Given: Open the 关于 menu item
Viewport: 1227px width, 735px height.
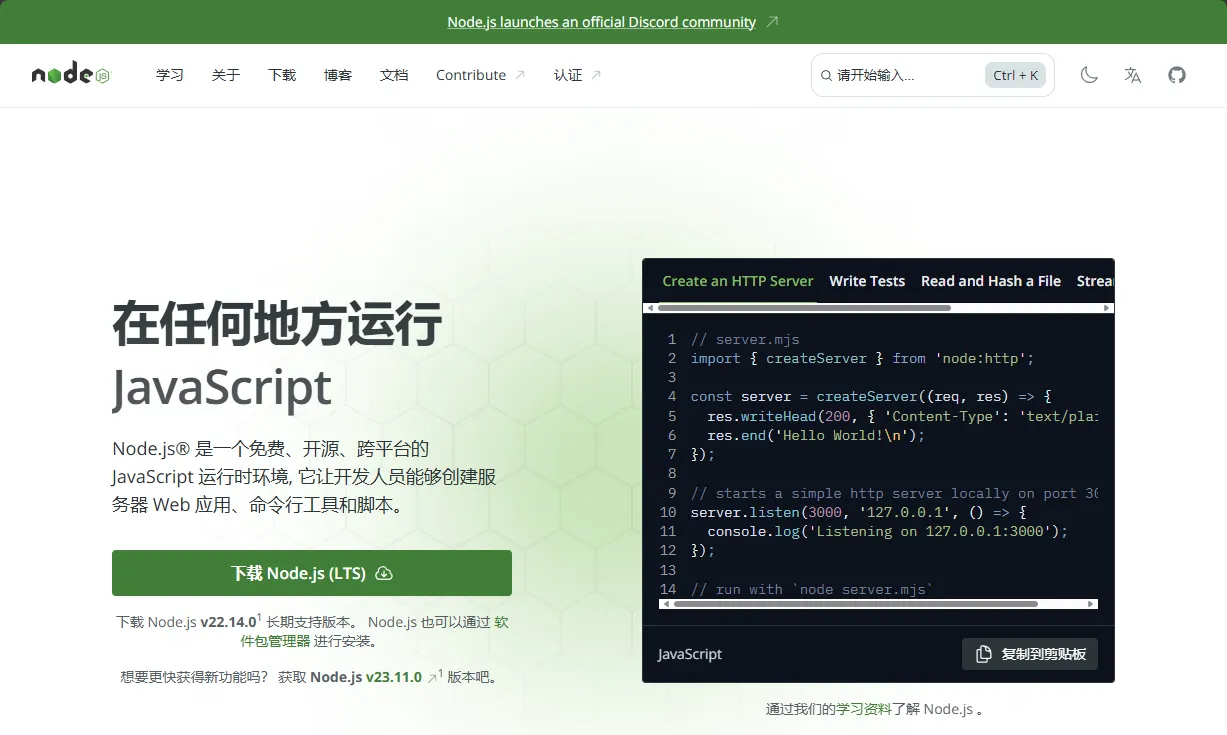Looking at the screenshot, I should pos(226,75).
